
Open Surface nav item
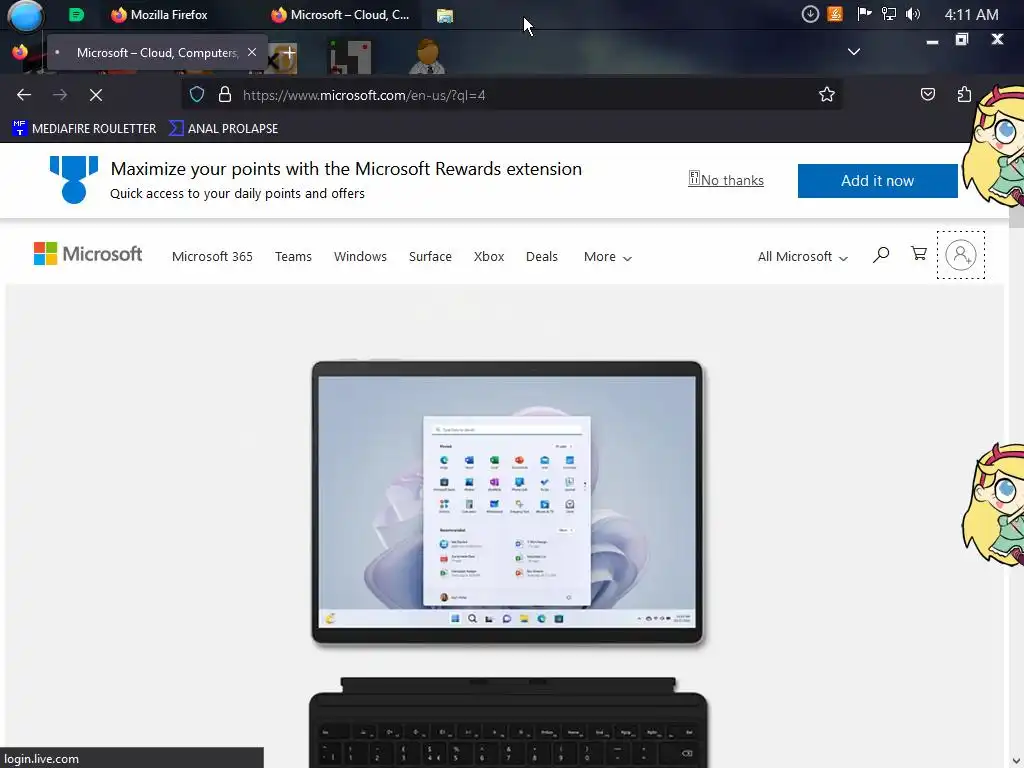tap(430, 256)
